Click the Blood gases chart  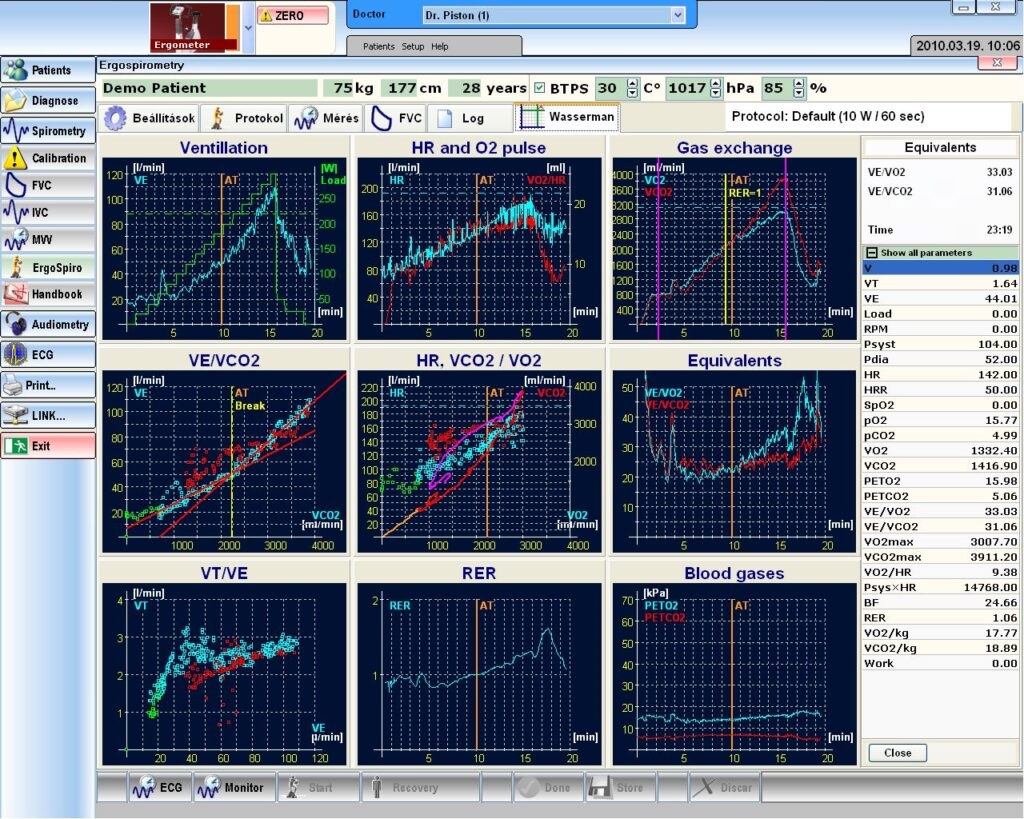734,674
